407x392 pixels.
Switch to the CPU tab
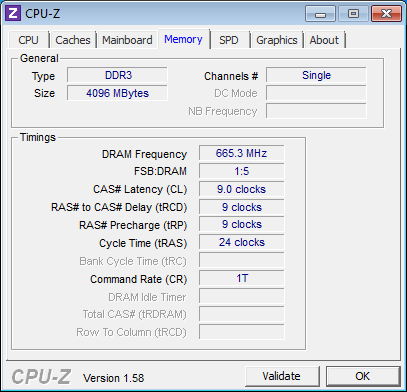tap(28, 40)
